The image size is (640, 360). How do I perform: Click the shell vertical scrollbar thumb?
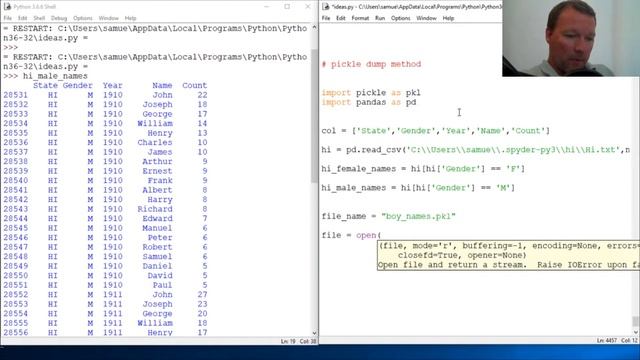pyautogui.click(x=314, y=116)
